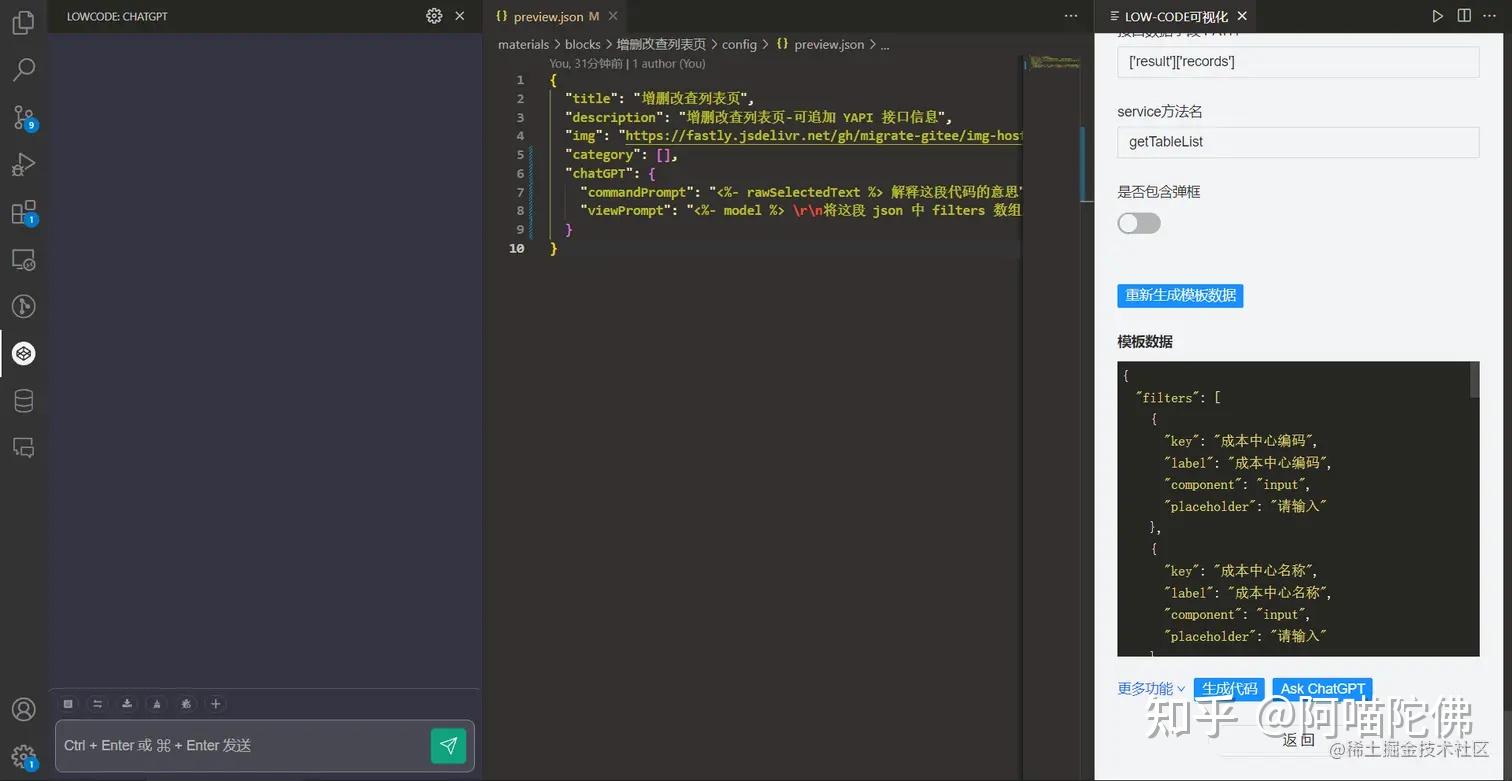
Task: Open ChatGPT panel settings gear
Action: 434,16
